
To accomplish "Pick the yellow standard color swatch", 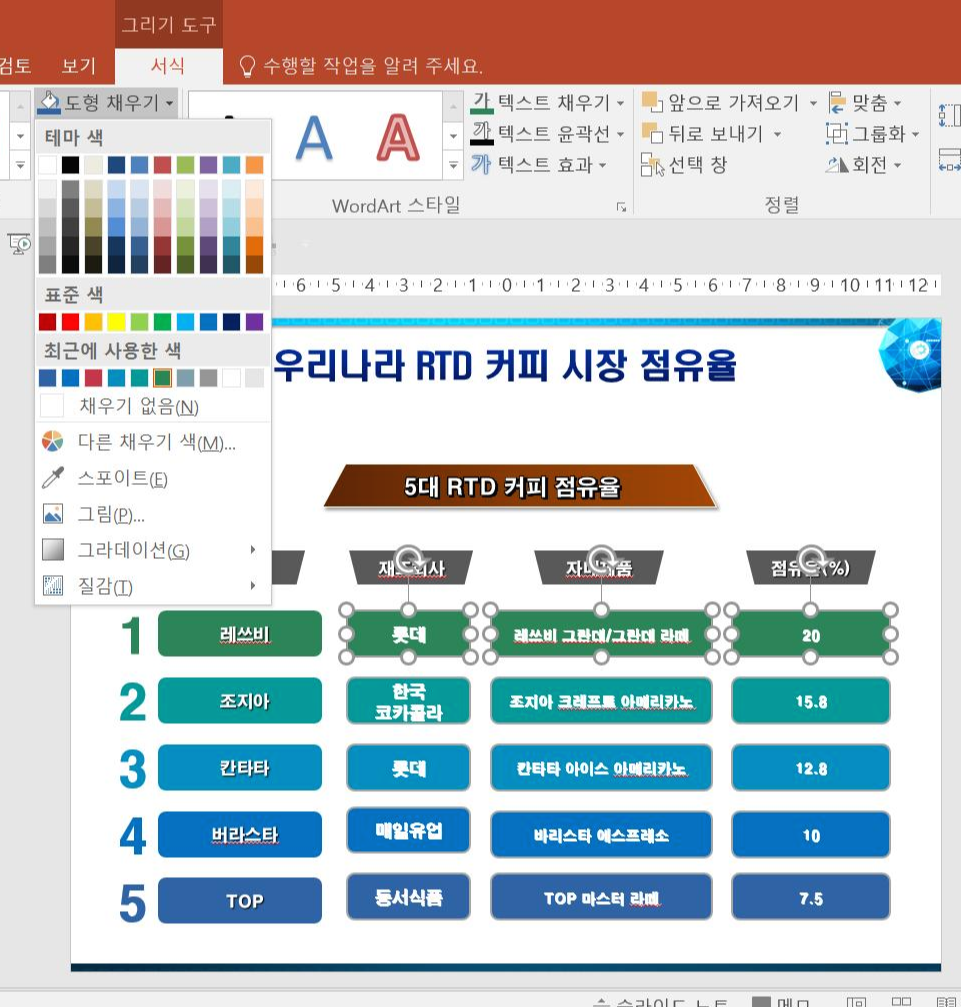I will [116, 322].
